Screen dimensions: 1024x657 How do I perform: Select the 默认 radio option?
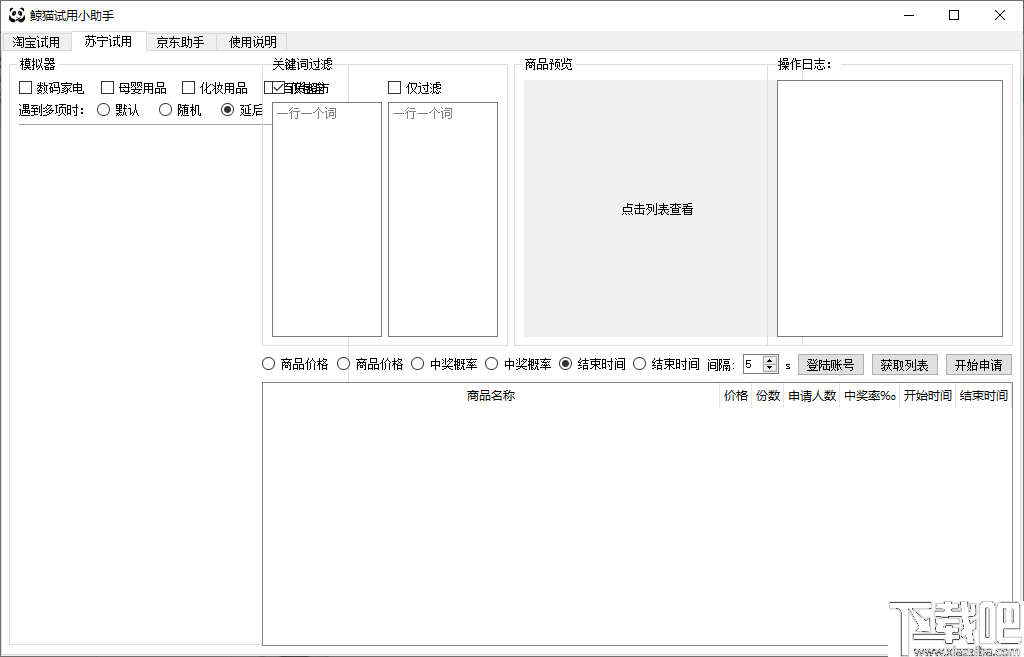[104, 110]
